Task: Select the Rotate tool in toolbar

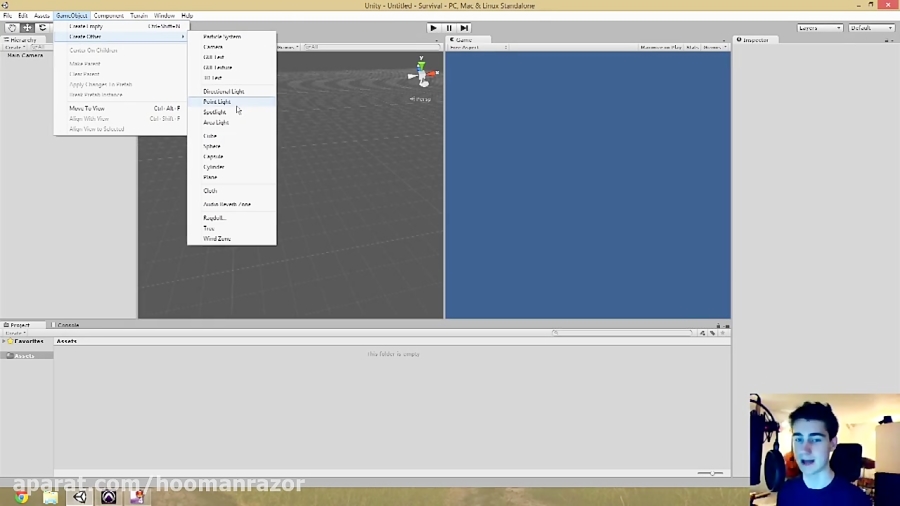Action: click(42, 28)
